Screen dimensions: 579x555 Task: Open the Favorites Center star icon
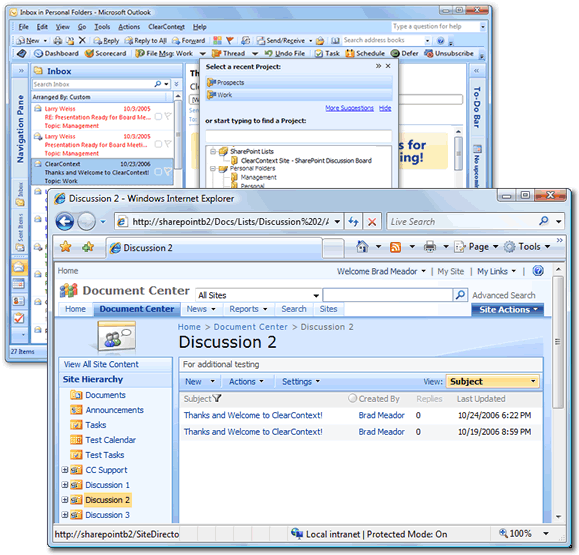pos(65,247)
